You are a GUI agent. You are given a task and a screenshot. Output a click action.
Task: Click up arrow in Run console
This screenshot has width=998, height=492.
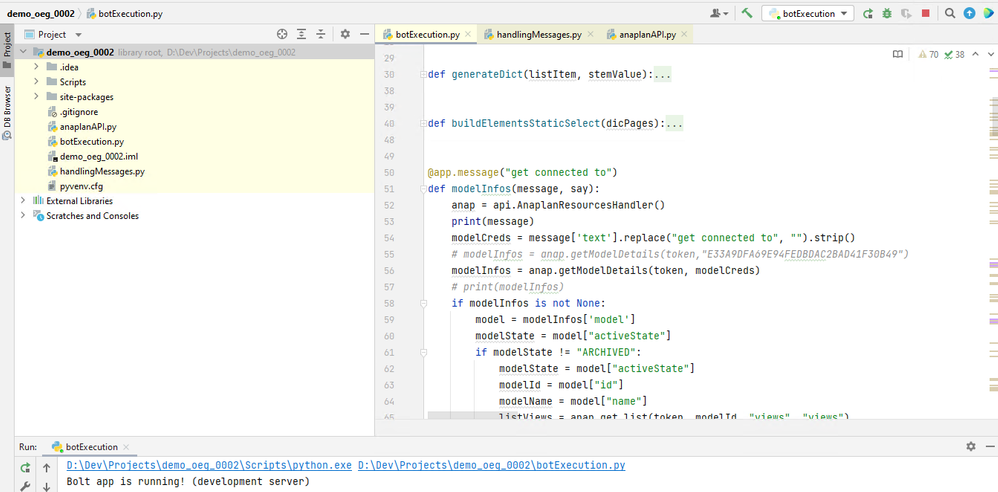(x=46, y=468)
